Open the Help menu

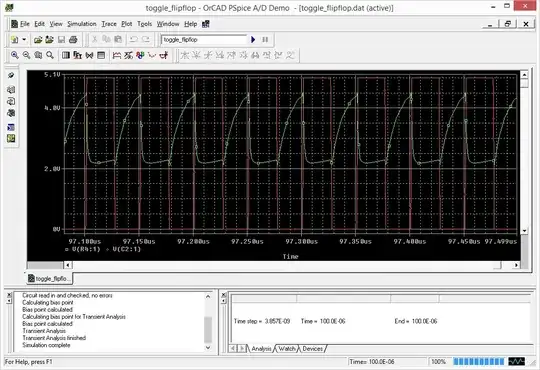point(190,24)
